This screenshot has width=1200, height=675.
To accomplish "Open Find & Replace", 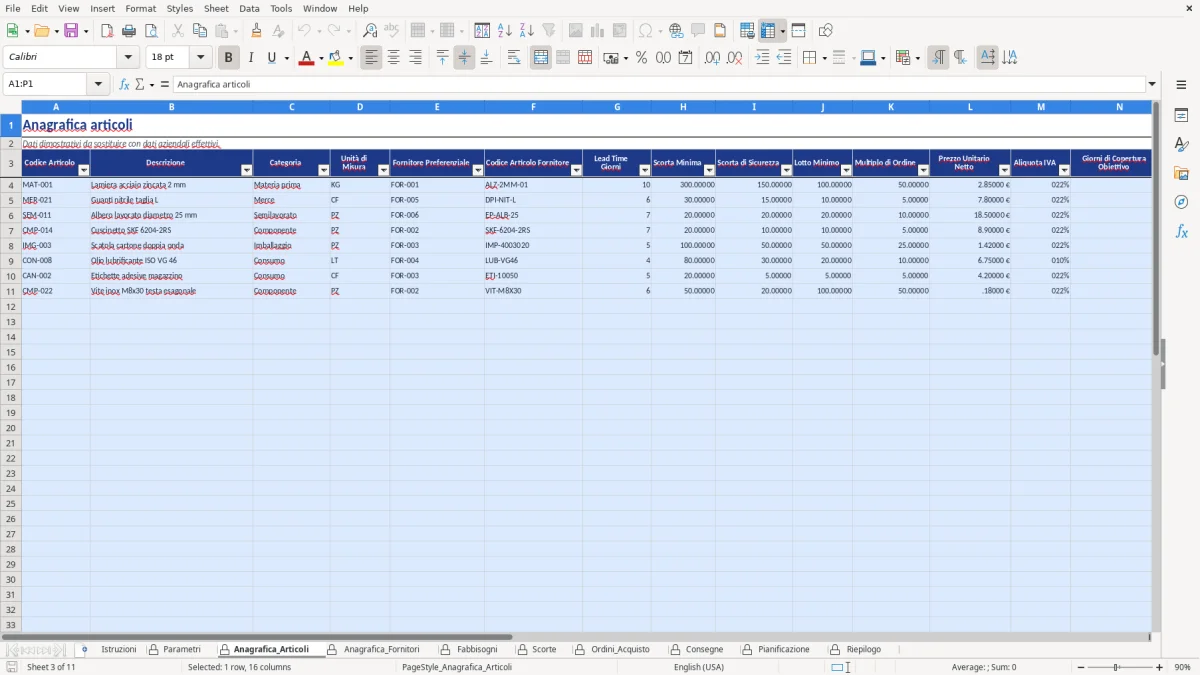I will pyautogui.click(x=370, y=31).
